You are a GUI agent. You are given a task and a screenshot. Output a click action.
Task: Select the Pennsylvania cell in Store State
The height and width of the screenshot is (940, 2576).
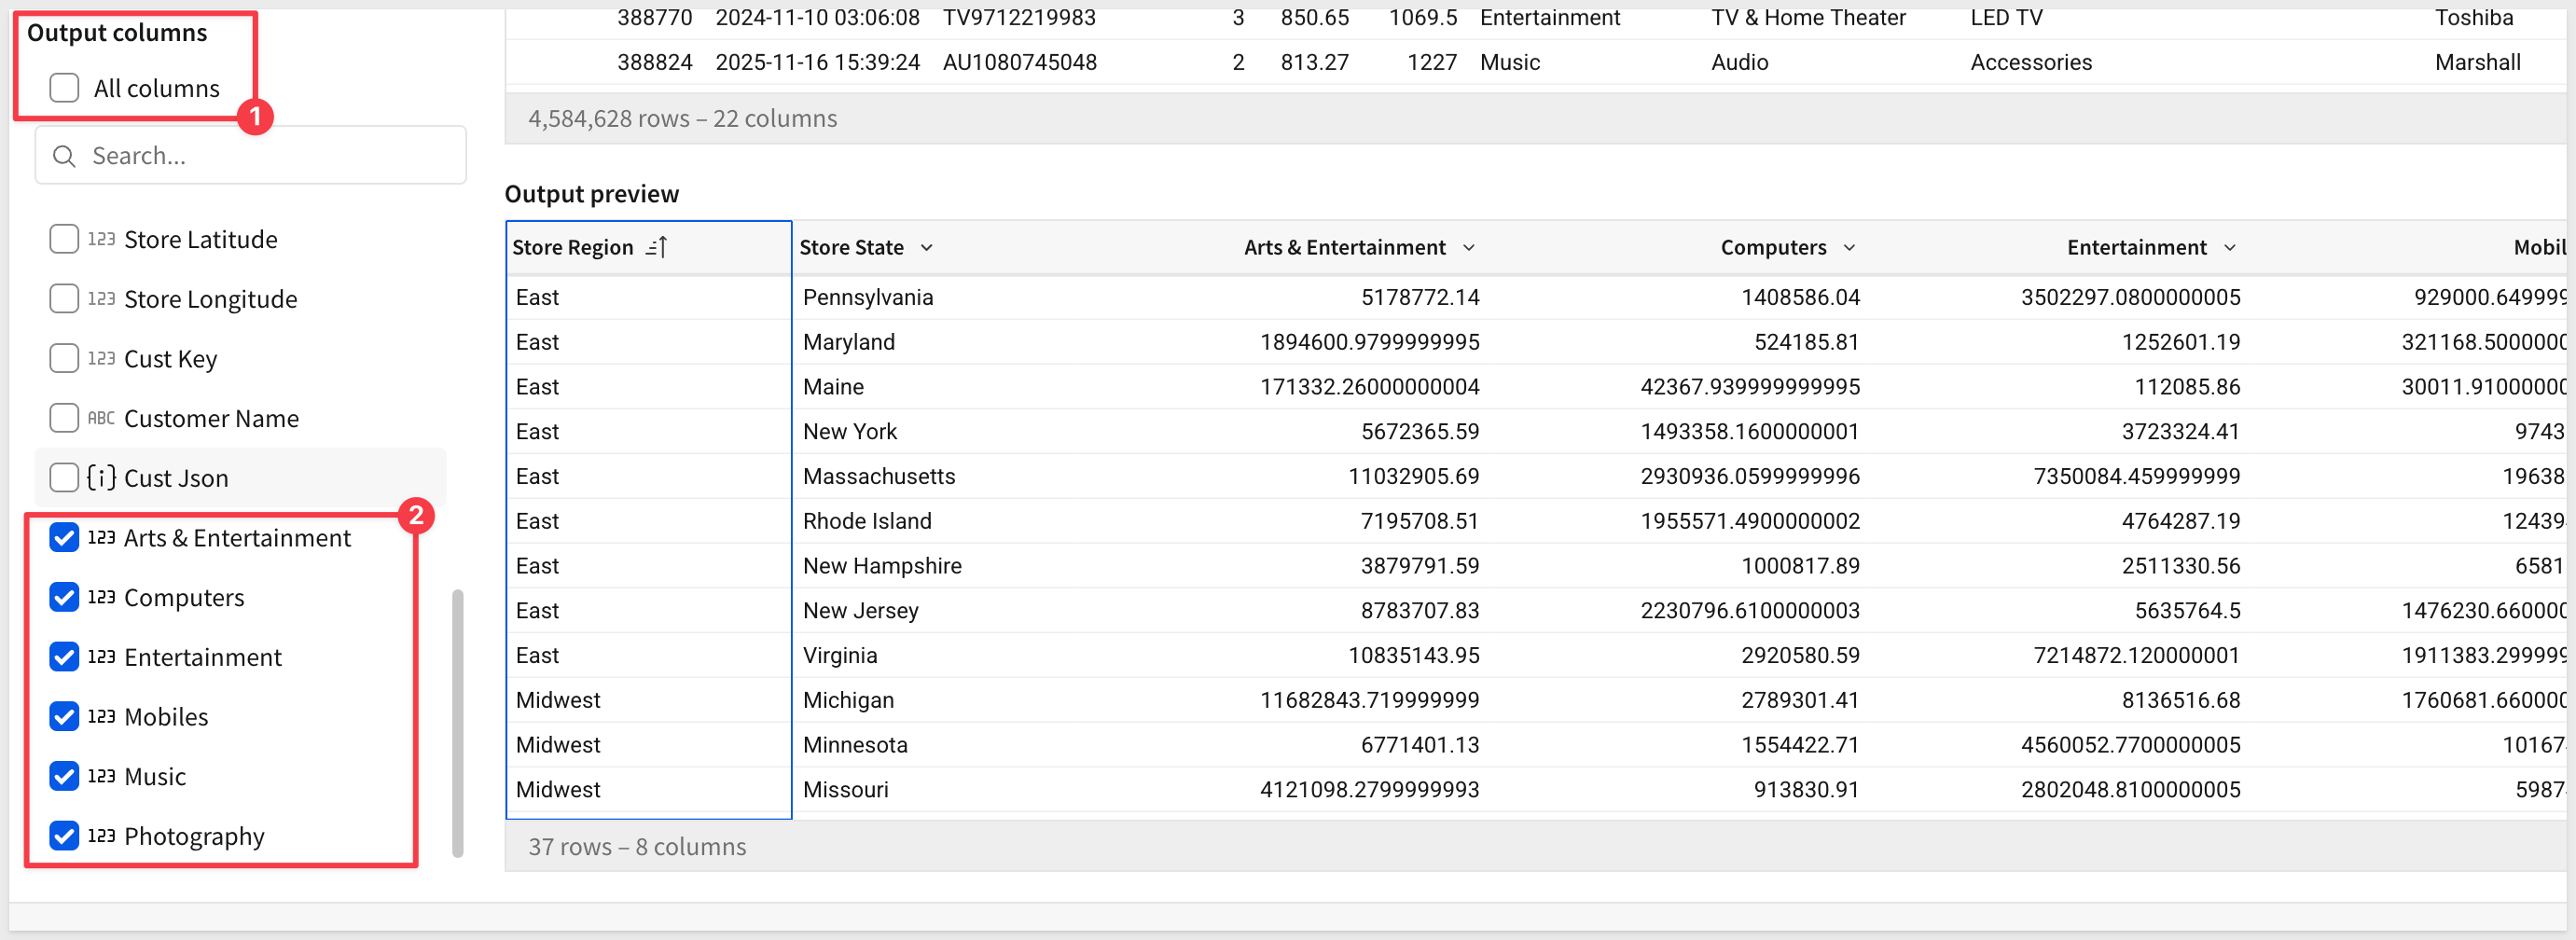coord(868,297)
